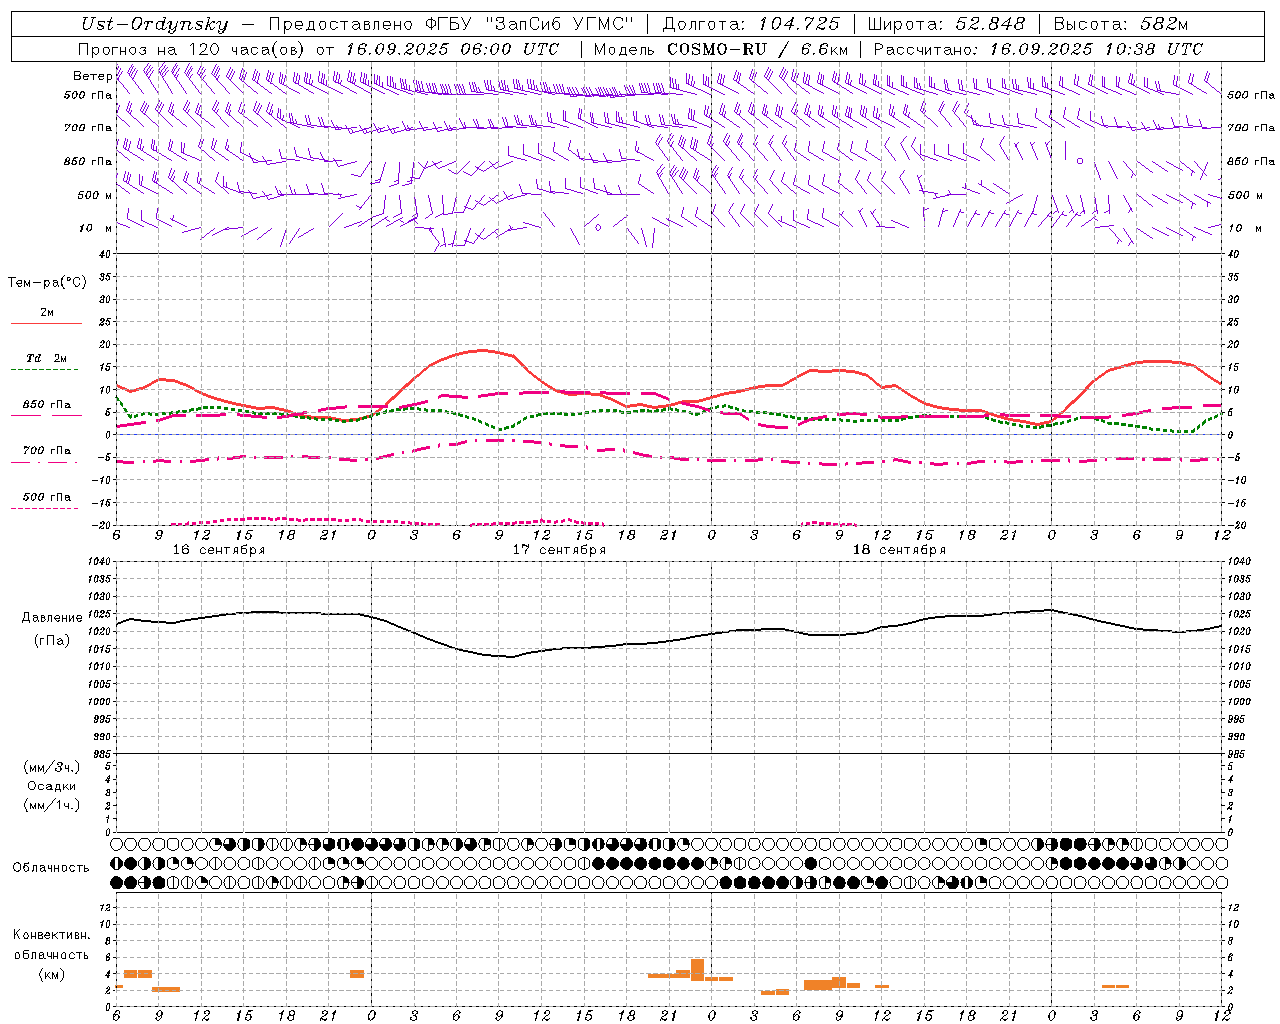Click the date label 17 сентября

pyautogui.click(x=559, y=550)
